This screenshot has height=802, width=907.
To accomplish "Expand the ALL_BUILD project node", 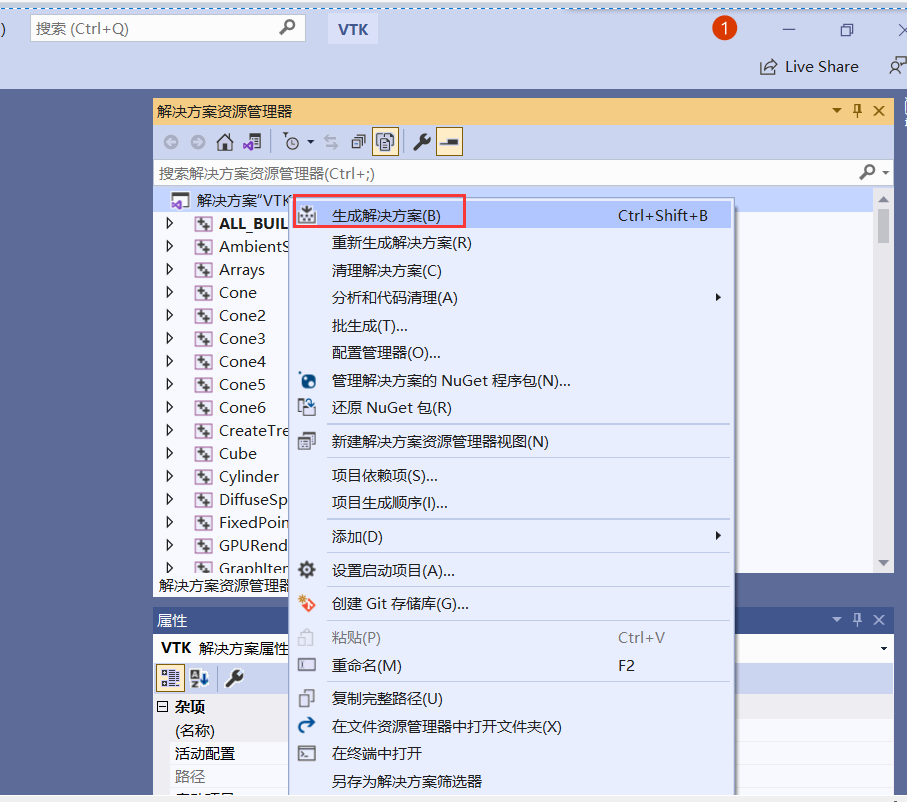I will click(x=169, y=223).
